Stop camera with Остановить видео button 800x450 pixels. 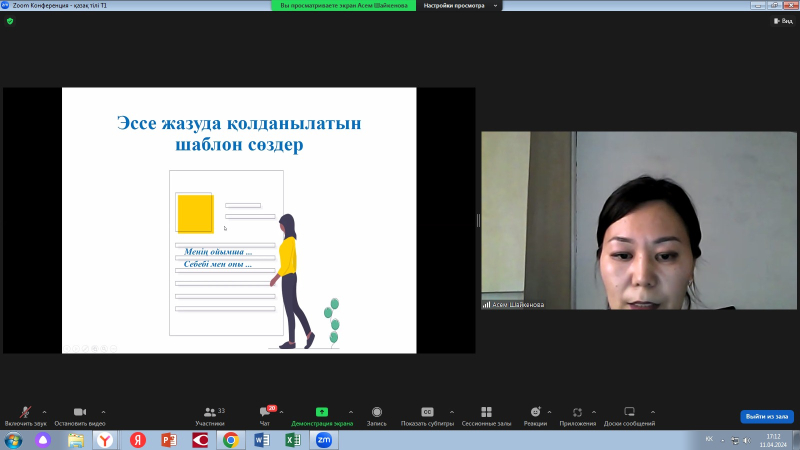click(79, 414)
